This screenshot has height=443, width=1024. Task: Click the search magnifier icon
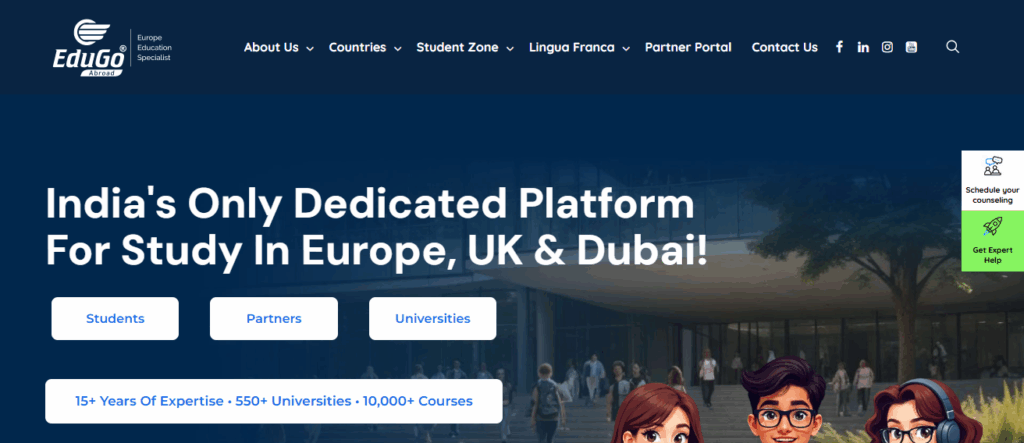[x=952, y=47]
